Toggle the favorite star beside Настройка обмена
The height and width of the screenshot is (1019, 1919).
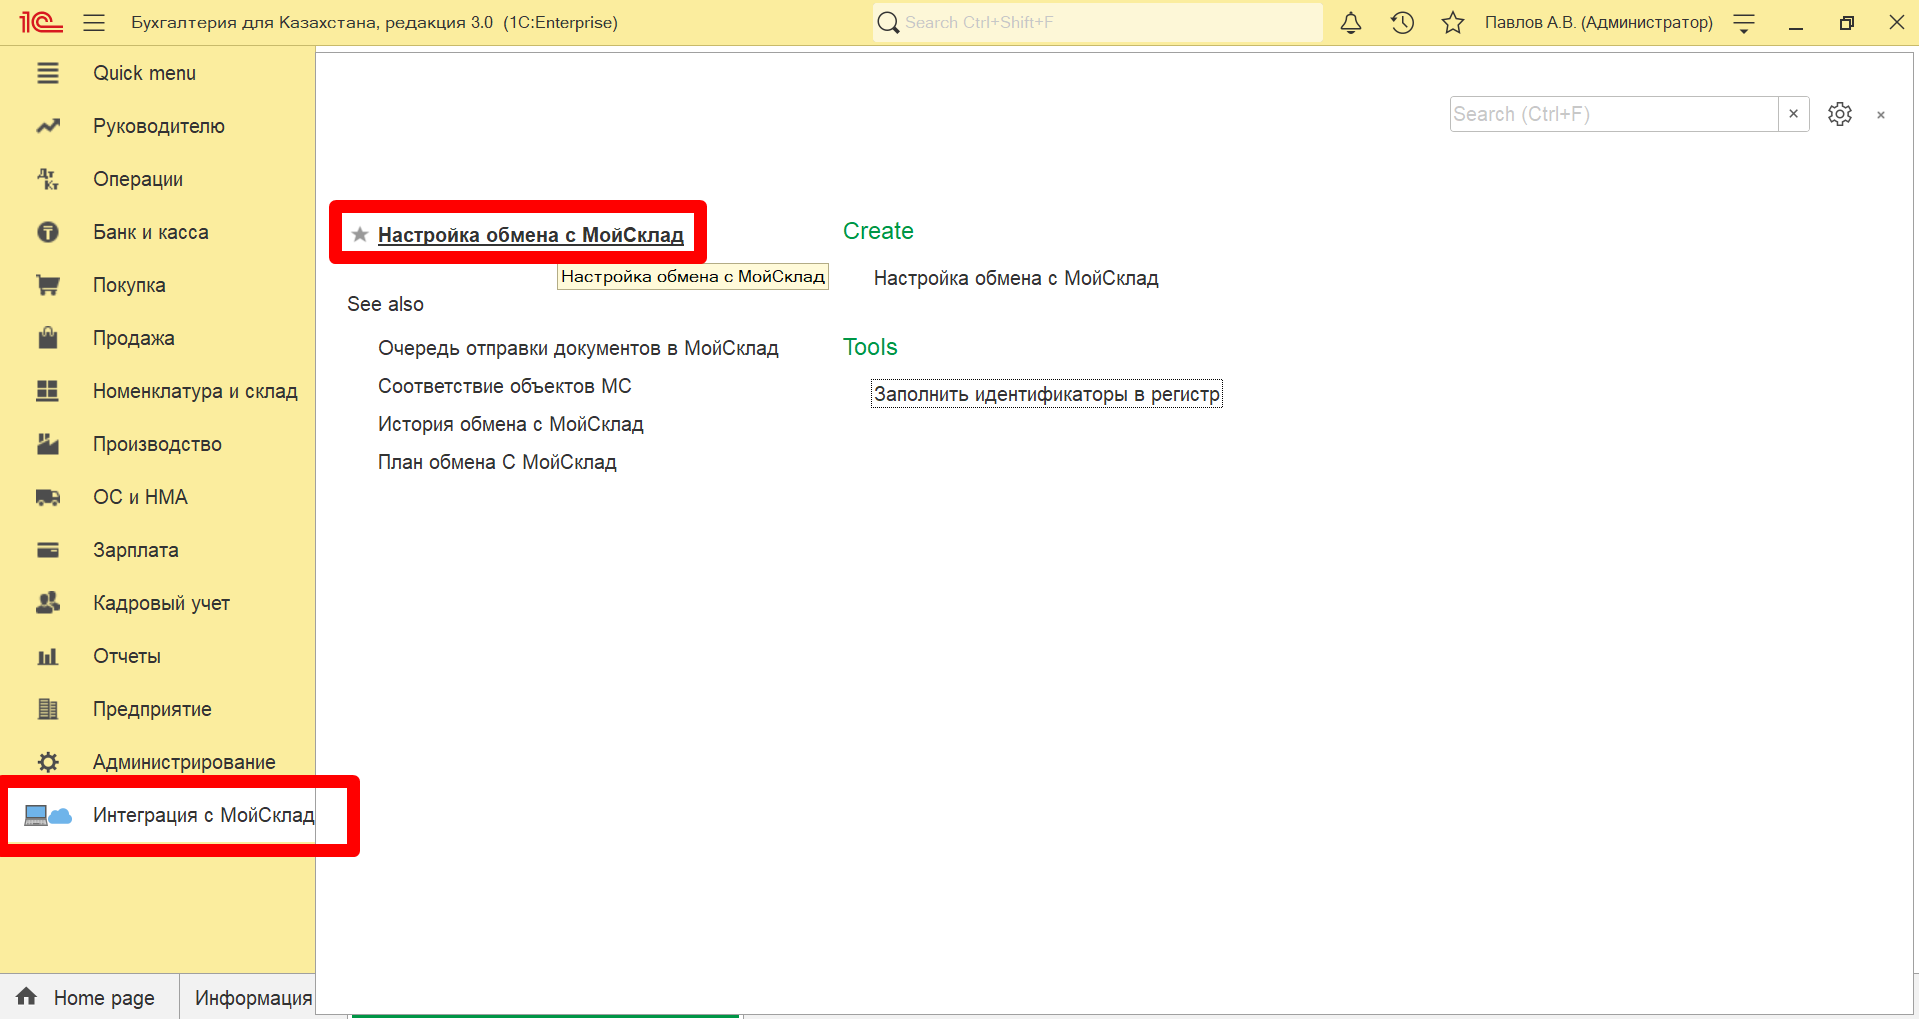(x=360, y=234)
